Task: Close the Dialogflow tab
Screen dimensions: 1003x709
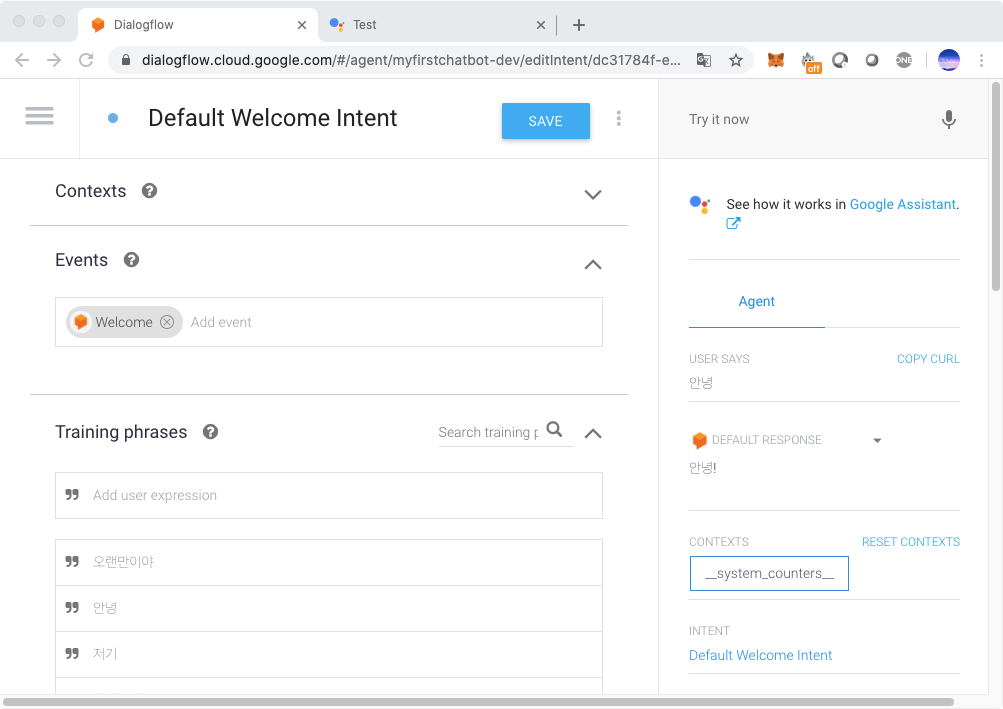Action: [x=302, y=25]
